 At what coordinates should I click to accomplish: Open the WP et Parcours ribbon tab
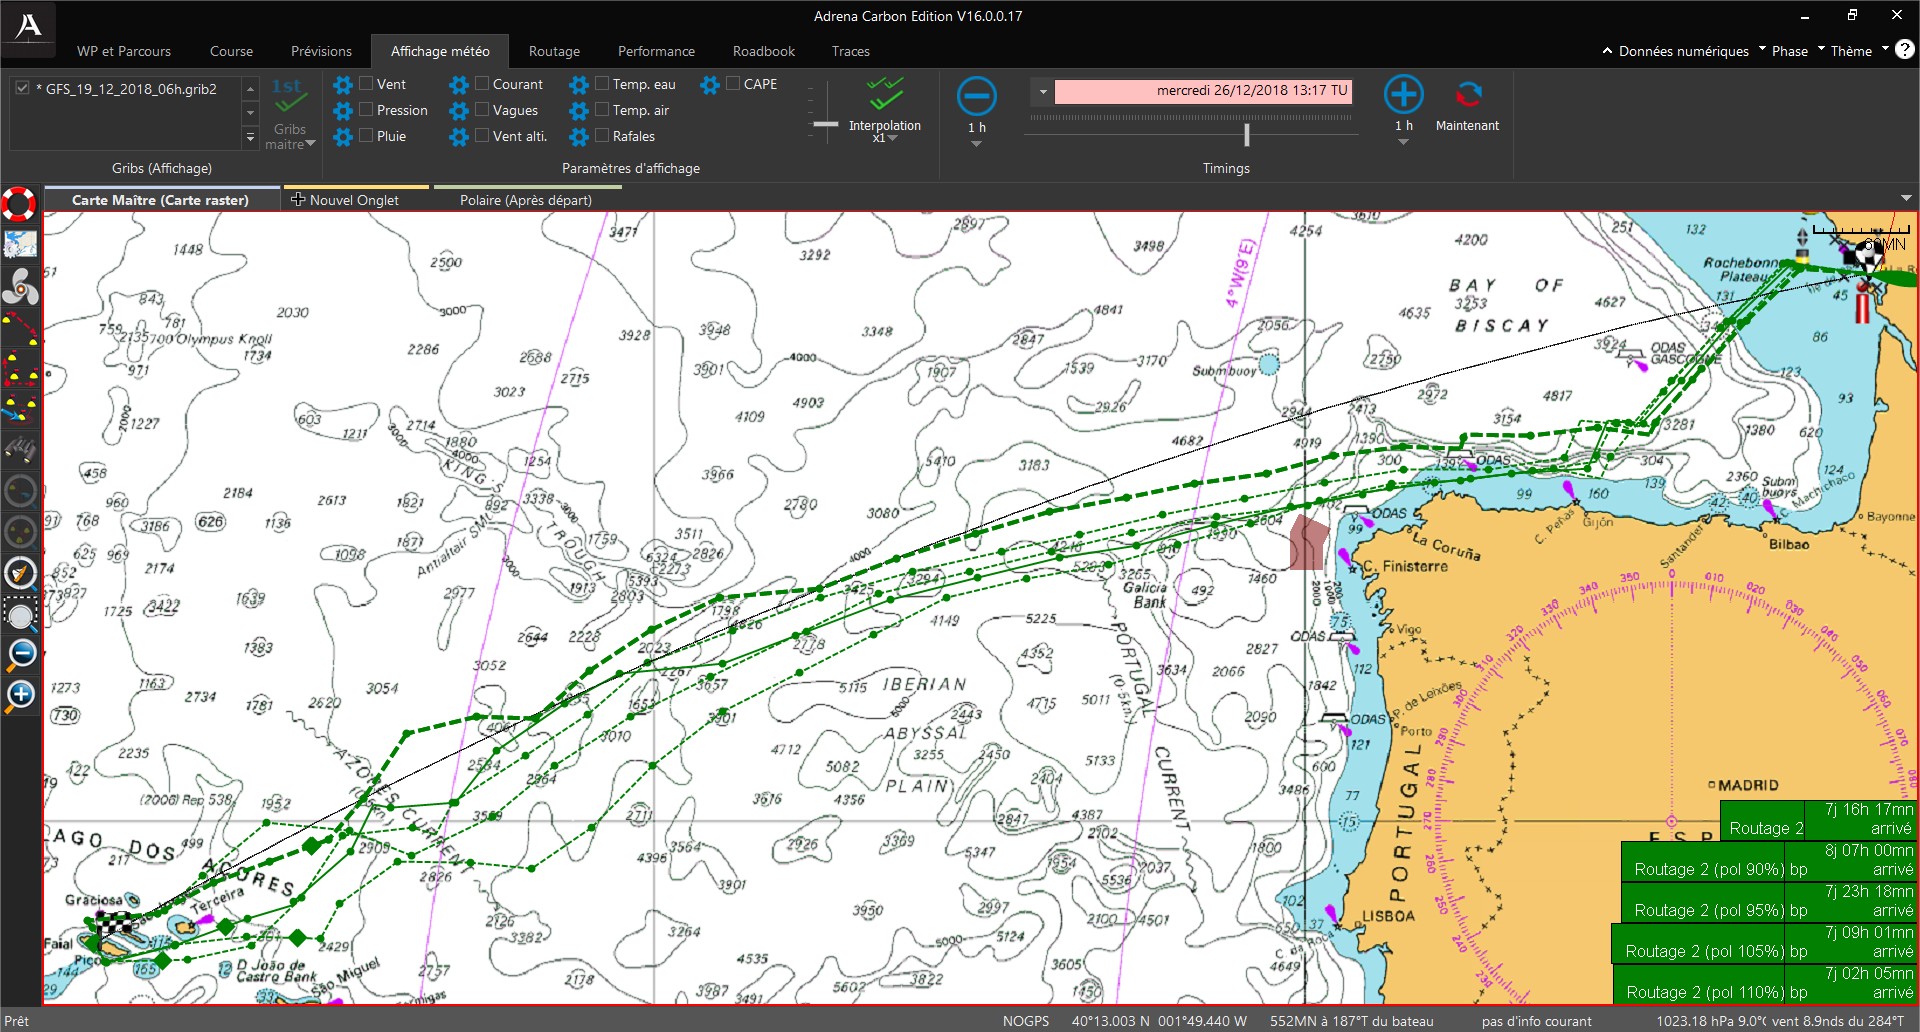point(124,51)
